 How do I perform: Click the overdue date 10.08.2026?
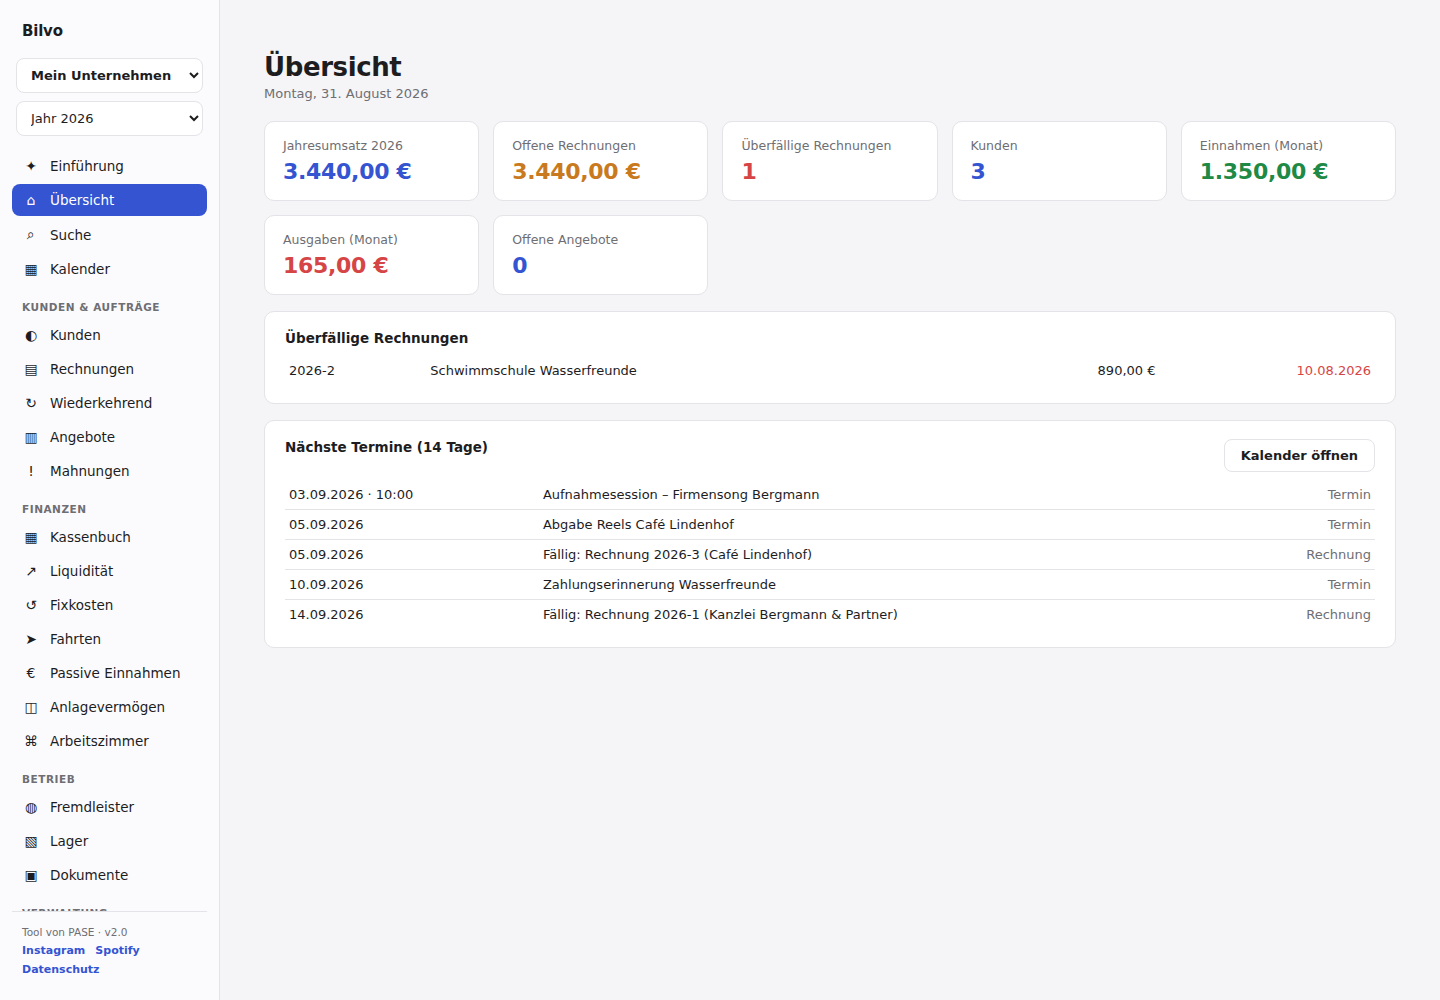tap(1333, 370)
